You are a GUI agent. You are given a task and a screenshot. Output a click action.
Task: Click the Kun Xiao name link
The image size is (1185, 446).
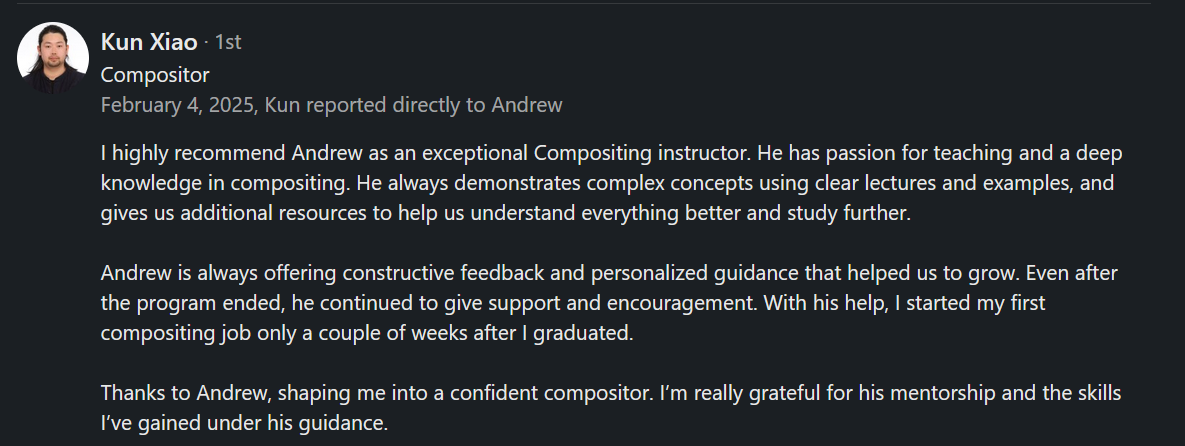[x=149, y=42]
